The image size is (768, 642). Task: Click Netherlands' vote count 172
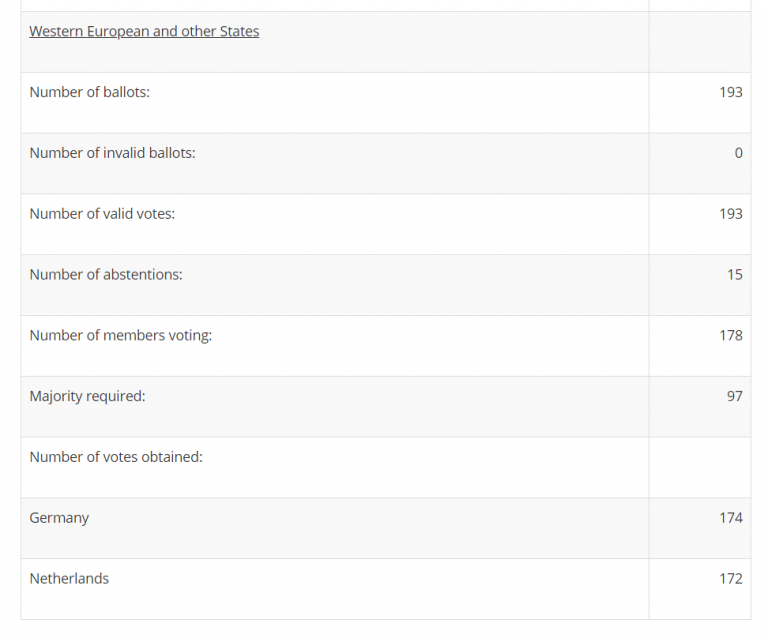[x=731, y=578]
